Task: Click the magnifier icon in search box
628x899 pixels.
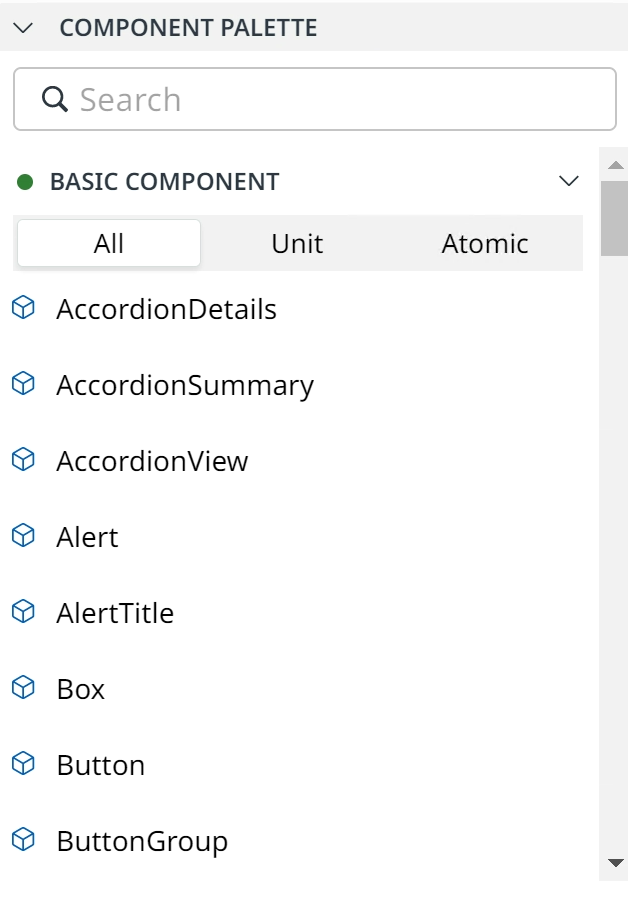Action: pyautogui.click(x=54, y=99)
